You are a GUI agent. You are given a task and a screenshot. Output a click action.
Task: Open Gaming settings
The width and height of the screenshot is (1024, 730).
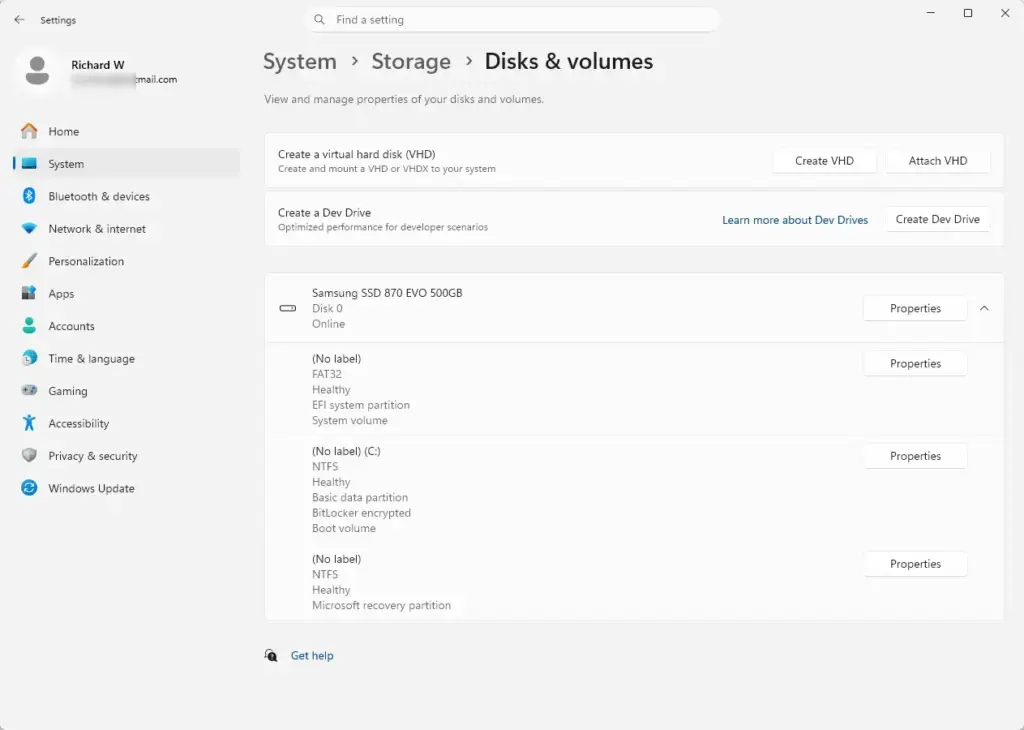pos(126,390)
